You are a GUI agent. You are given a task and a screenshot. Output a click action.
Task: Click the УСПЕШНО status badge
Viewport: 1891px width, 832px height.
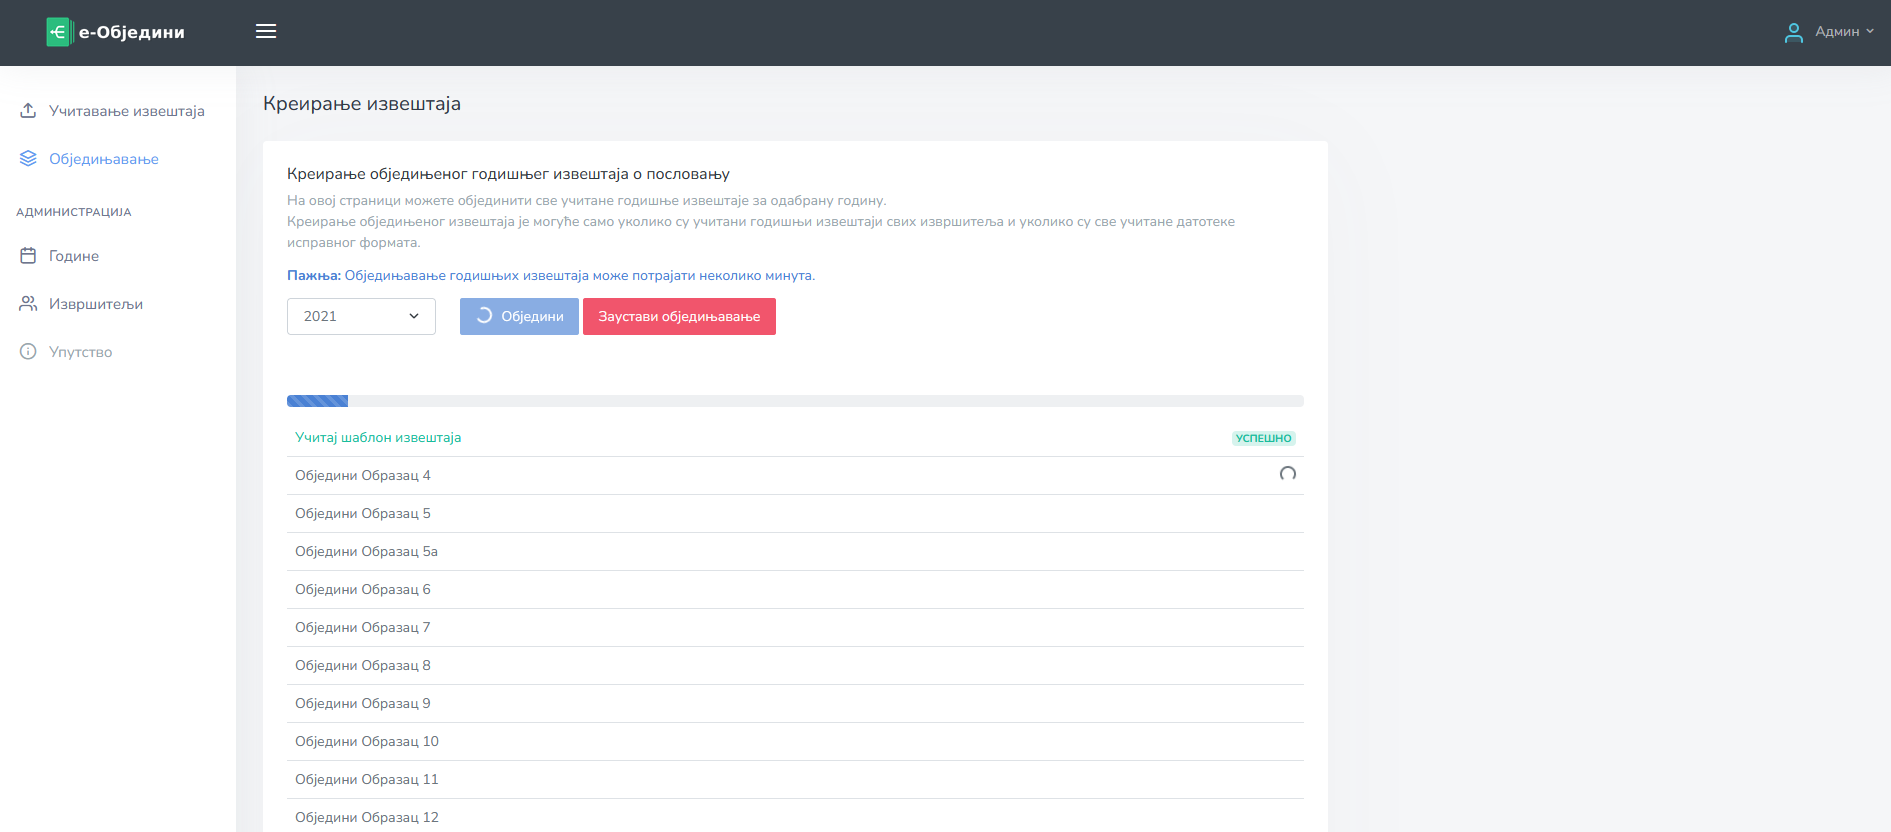pos(1263,438)
